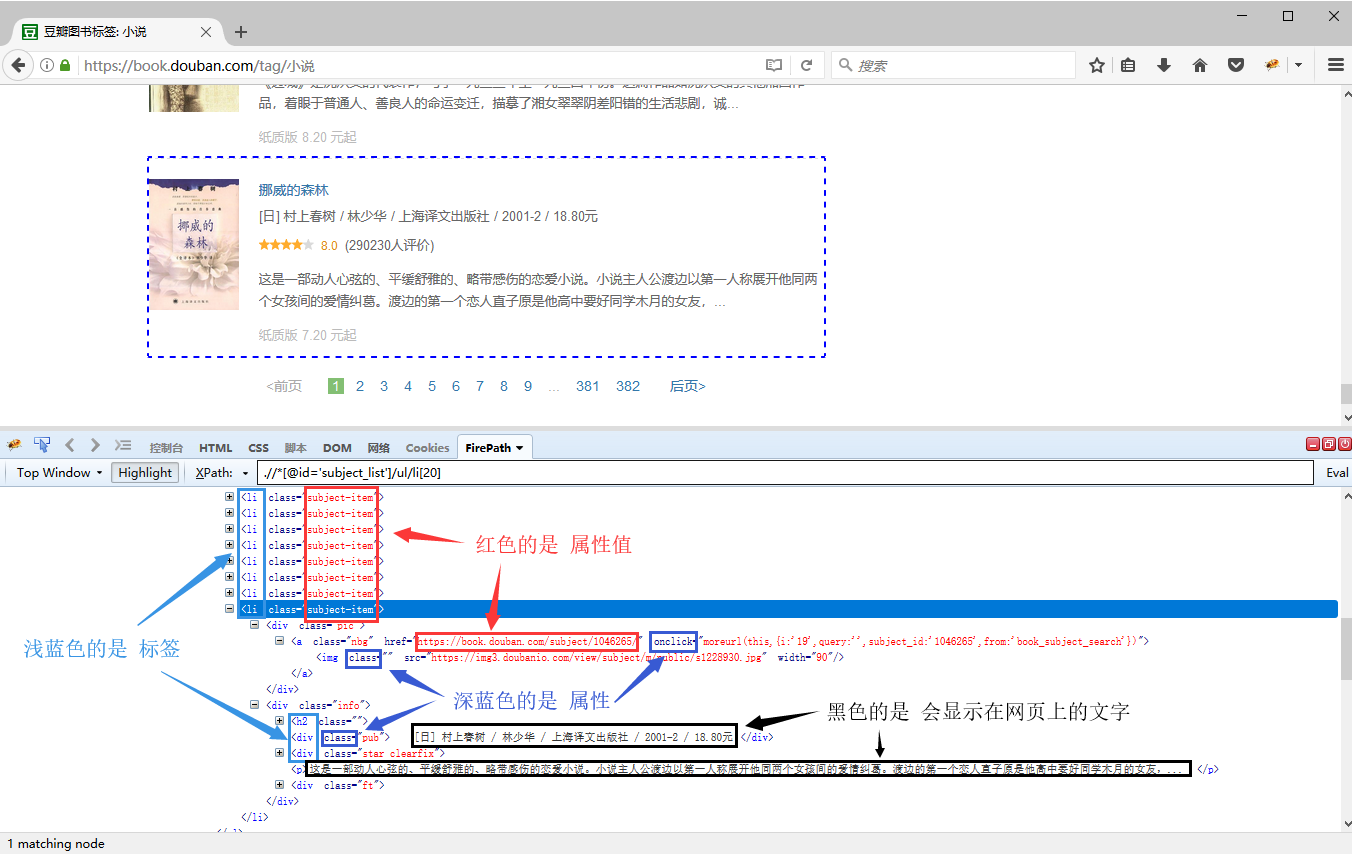Close the 豆瓣图书标签 tab
The image size is (1352, 854).
[206, 32]
